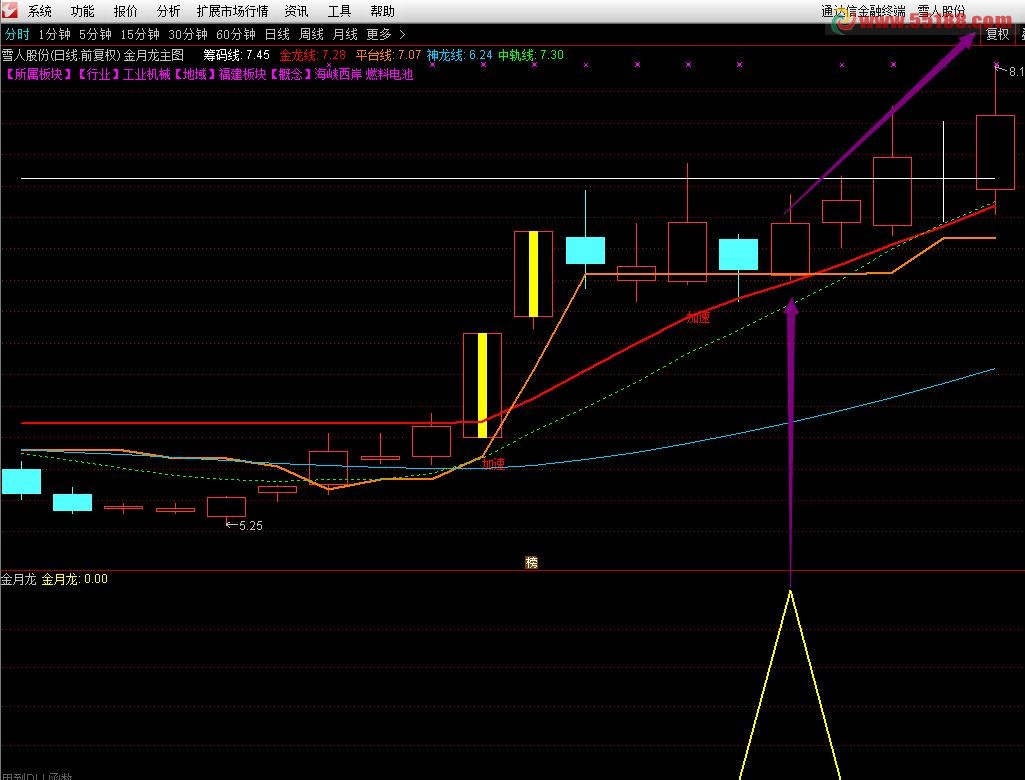Select the 5分钟 period tab
This screenshot has height=780, width=1025.
pos(95,34)
